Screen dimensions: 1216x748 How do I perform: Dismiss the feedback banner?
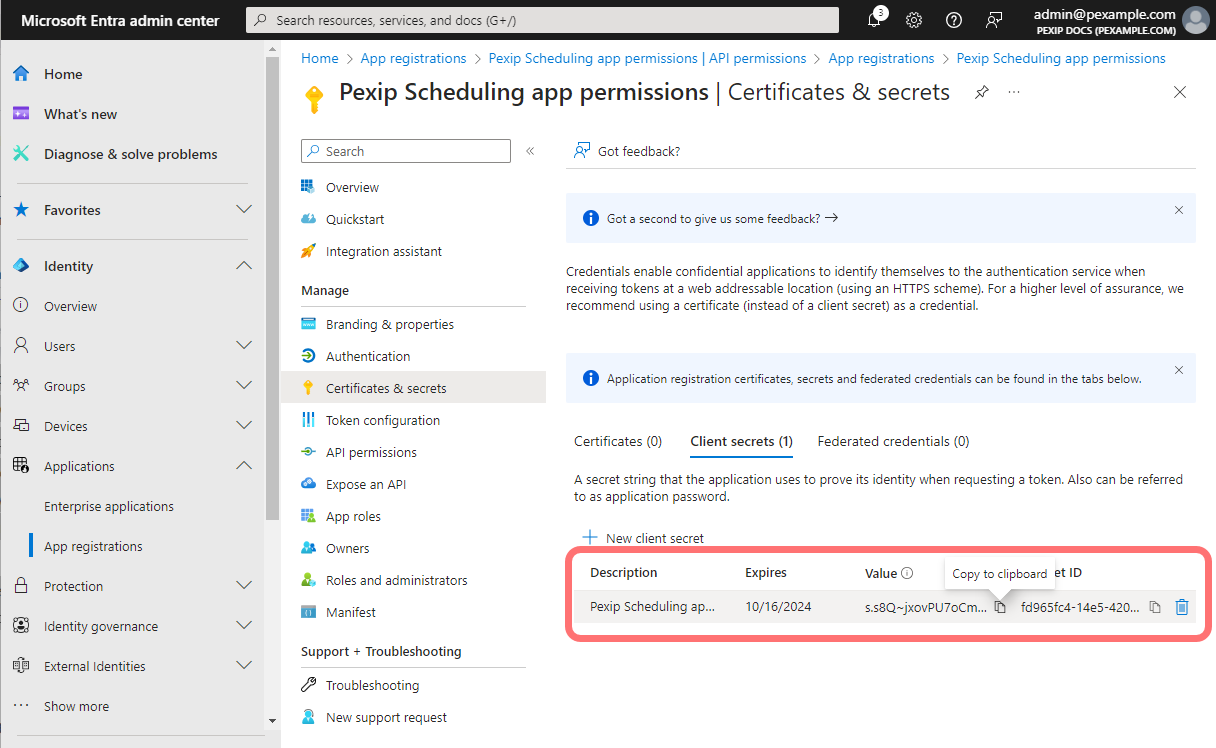[1178, 210]
